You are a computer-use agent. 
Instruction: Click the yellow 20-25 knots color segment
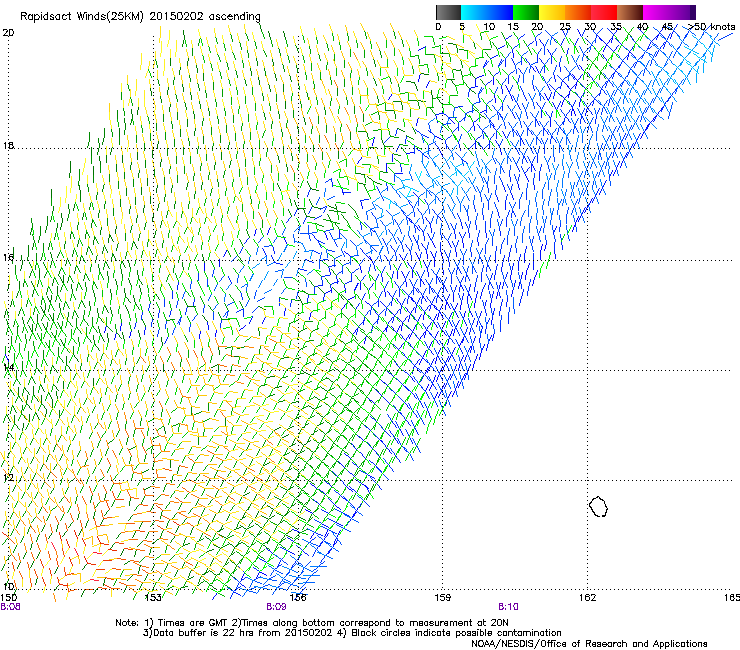pos(552,12)
